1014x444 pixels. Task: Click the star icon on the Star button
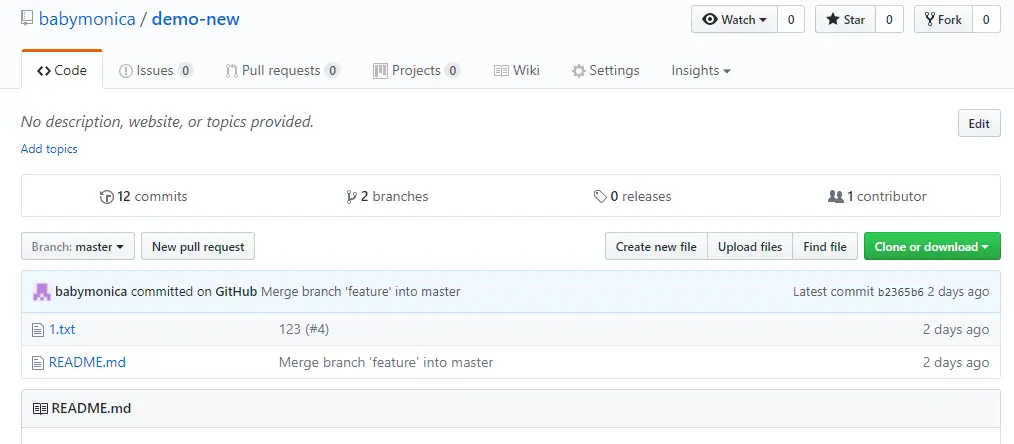pos(833,19)
